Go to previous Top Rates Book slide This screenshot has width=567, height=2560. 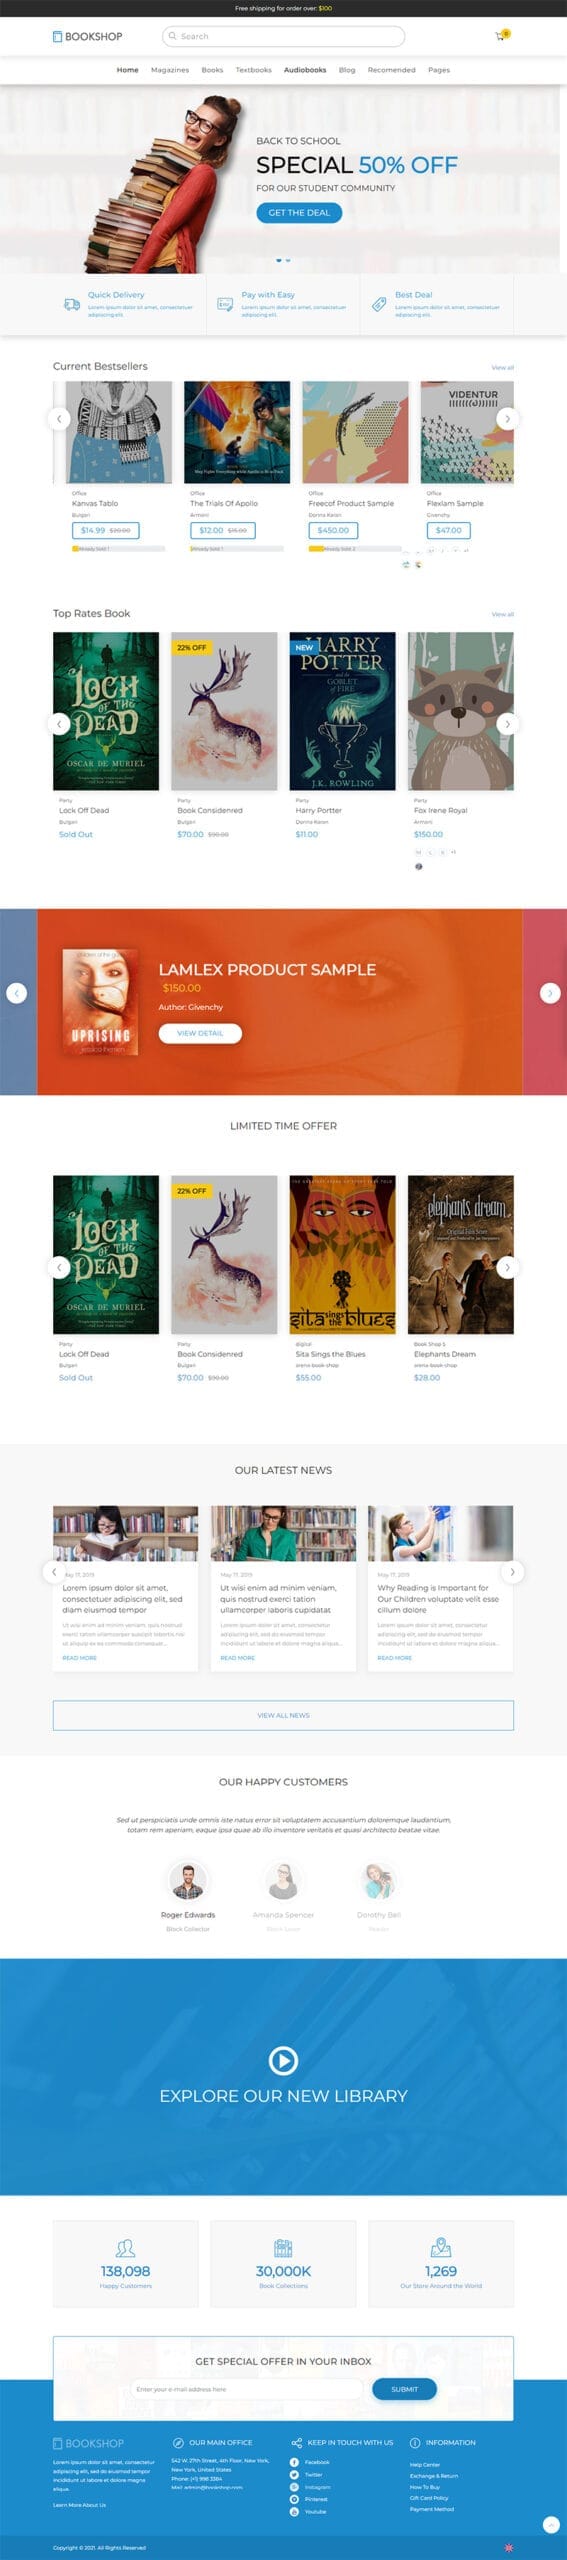pyautogui.click(x=59, y=723)
